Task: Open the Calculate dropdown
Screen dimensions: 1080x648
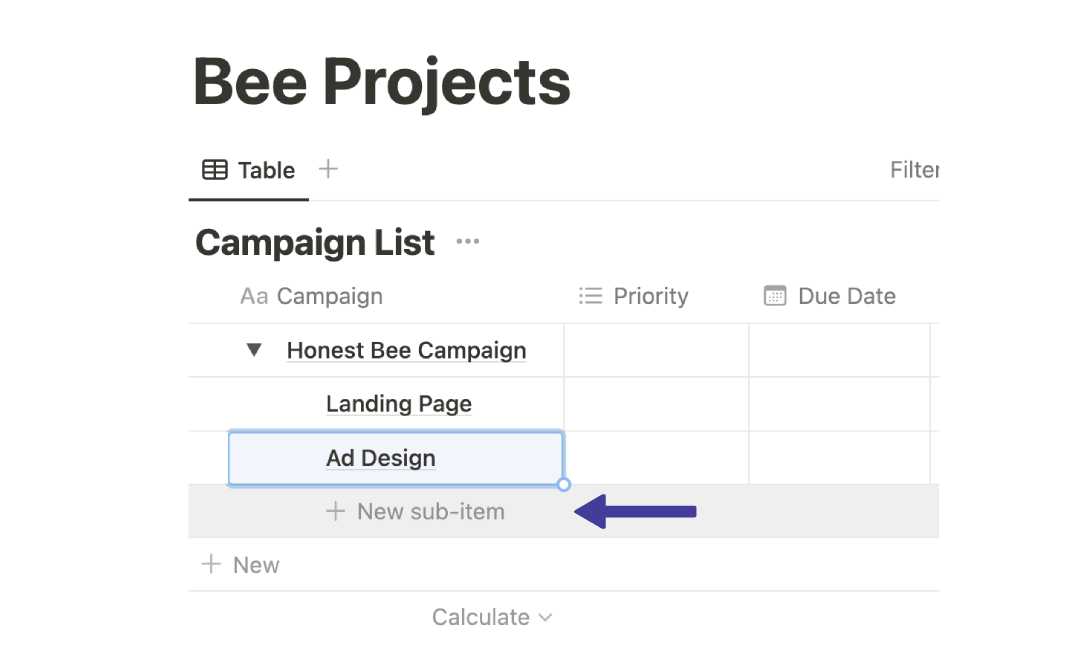Action: point(492,617)
